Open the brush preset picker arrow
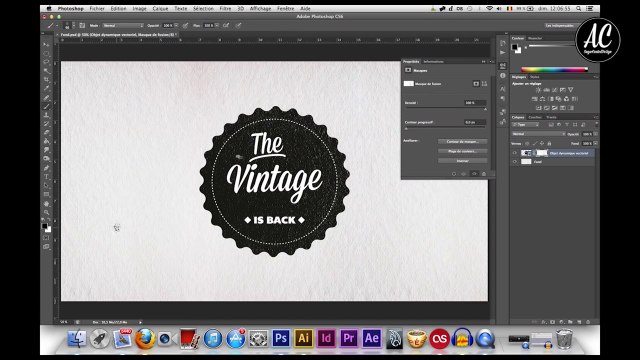This screenshot has height=360, width=640. (73, 25)
